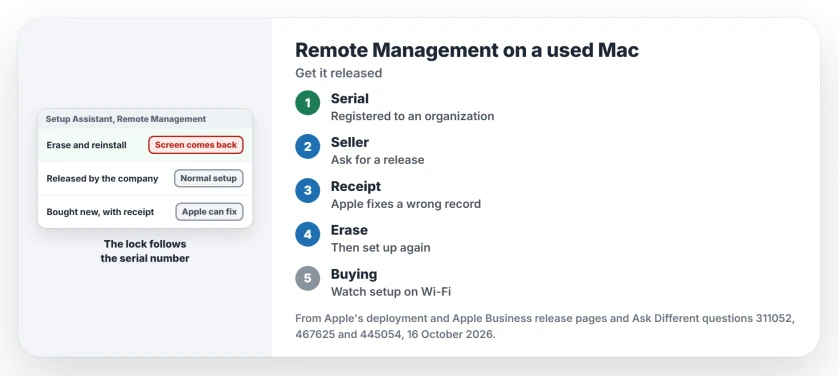Click the "Receipt" step heading
The width and height of the screenshot is (839, 376).
356,186
